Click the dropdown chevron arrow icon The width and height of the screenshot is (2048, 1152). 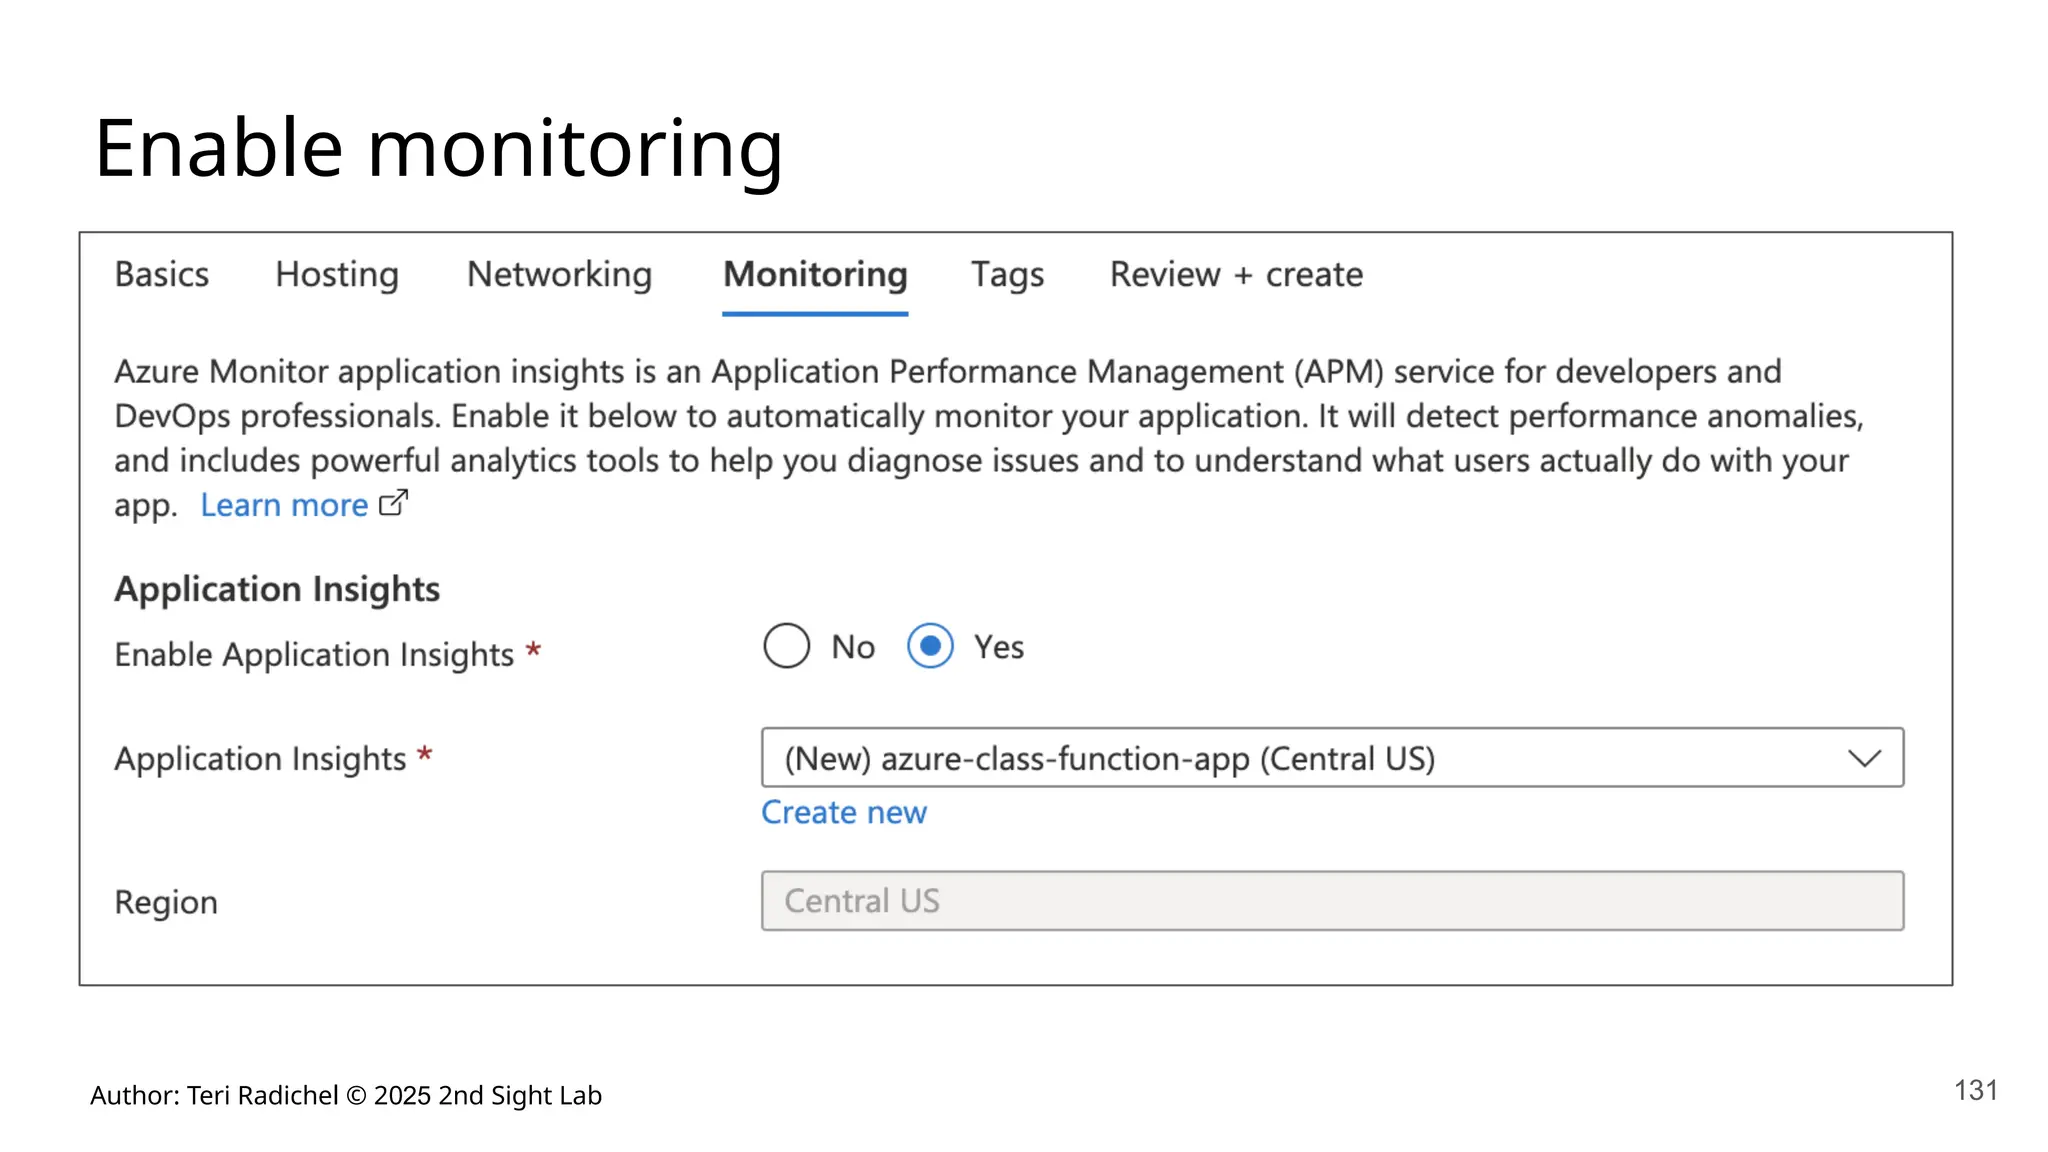click(1864, 758)
